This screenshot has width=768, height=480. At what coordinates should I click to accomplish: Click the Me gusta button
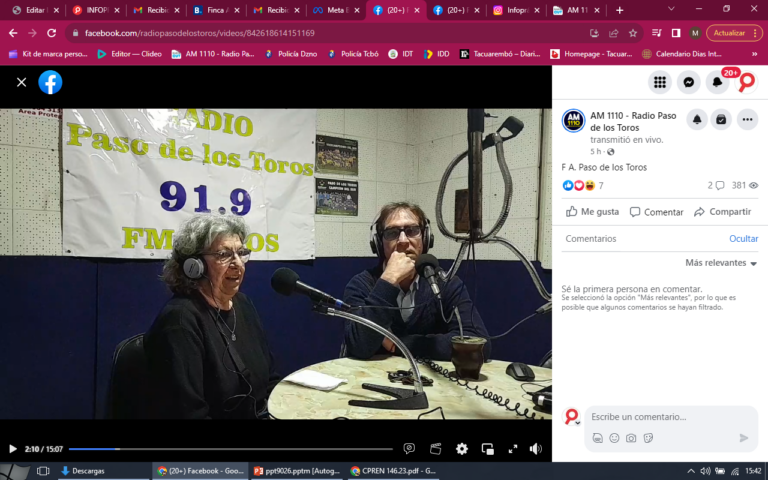point(593,212)
